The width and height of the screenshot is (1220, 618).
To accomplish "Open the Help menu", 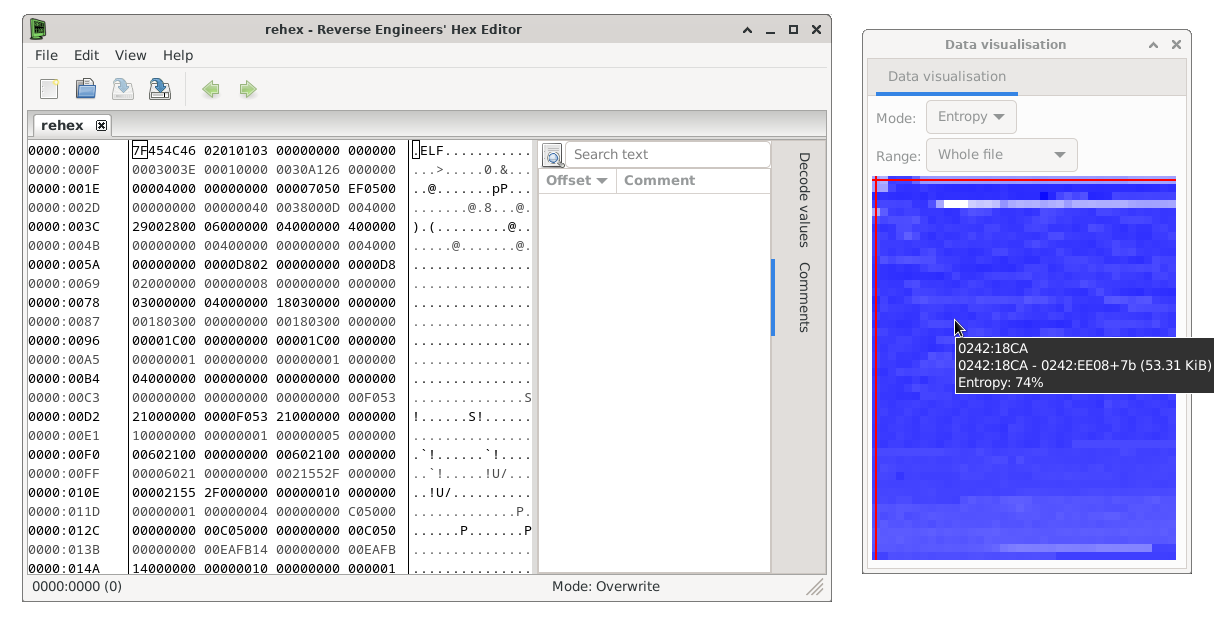I will click(x=178, y=55).
